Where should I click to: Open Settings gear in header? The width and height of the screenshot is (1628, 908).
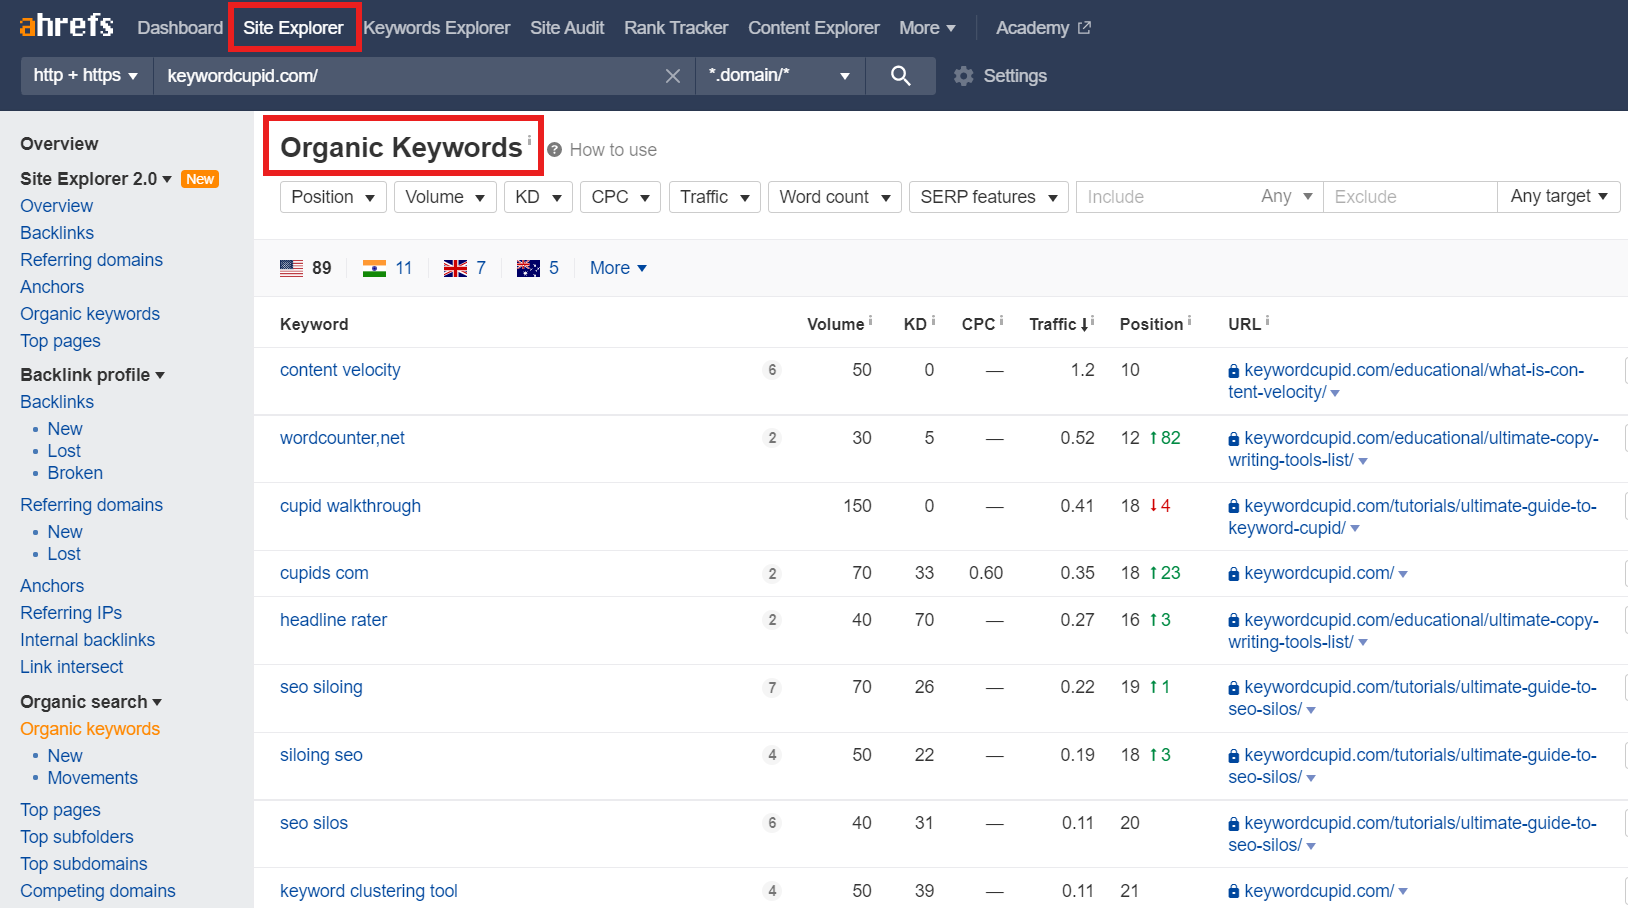tap(1000, 76)
